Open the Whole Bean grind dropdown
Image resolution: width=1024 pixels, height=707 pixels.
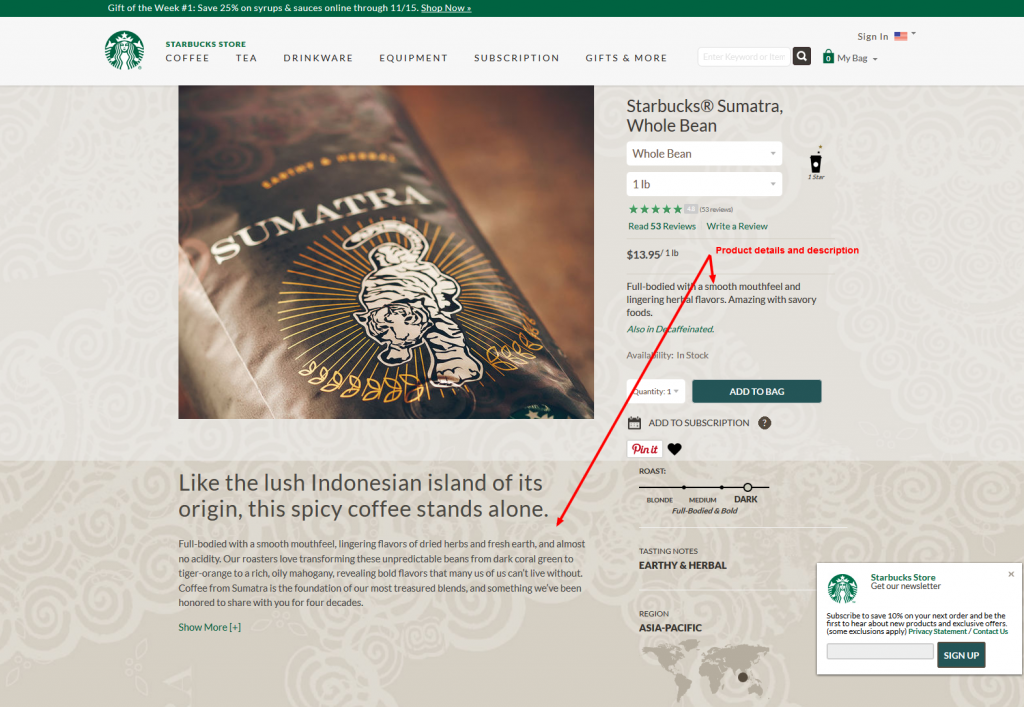tap(704, 153)
